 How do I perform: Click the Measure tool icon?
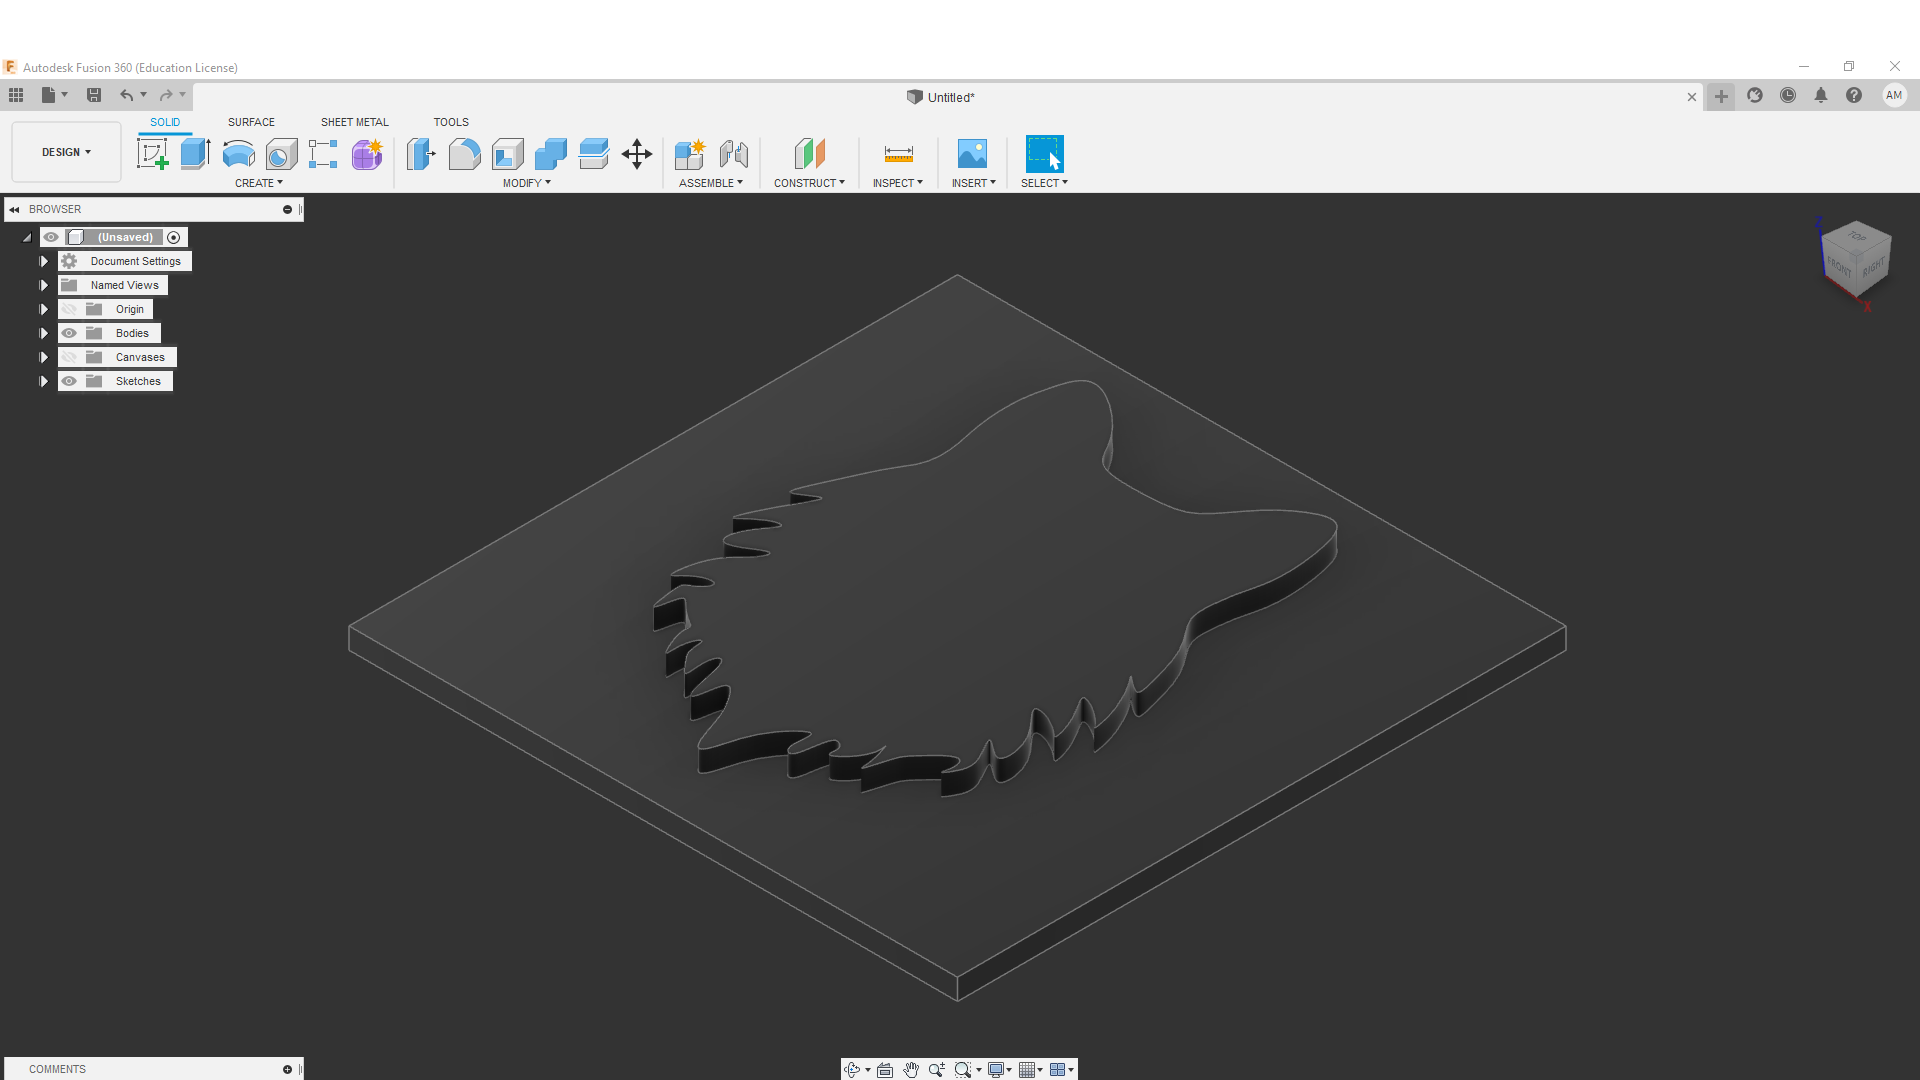pyautogui.click(x=898, y=154)
